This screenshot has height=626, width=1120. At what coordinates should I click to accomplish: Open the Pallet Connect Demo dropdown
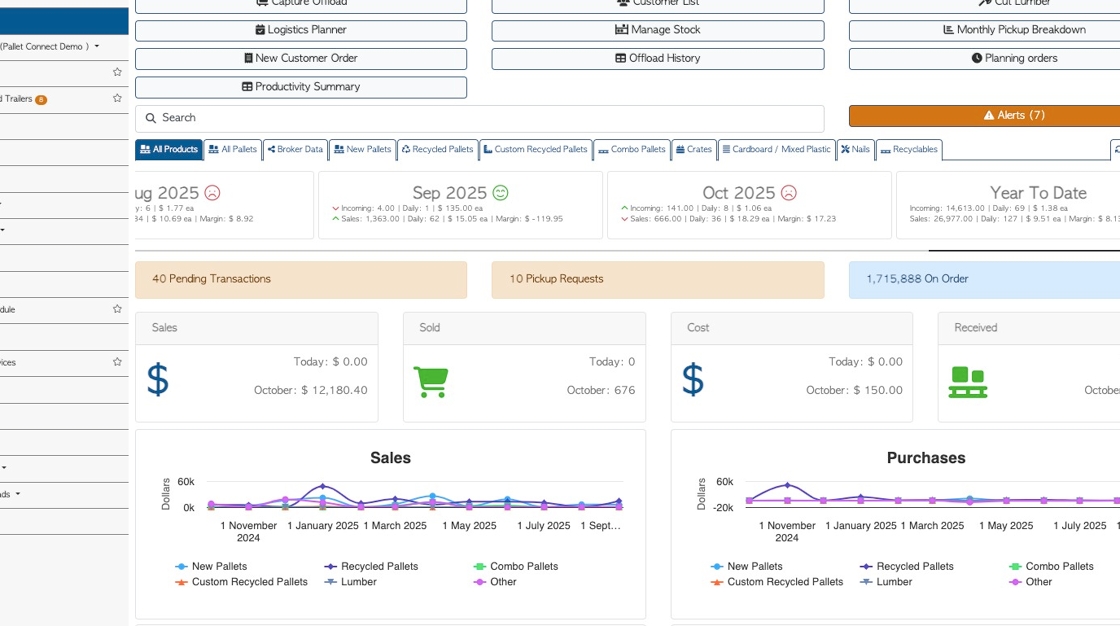click(x=51, y=46)
